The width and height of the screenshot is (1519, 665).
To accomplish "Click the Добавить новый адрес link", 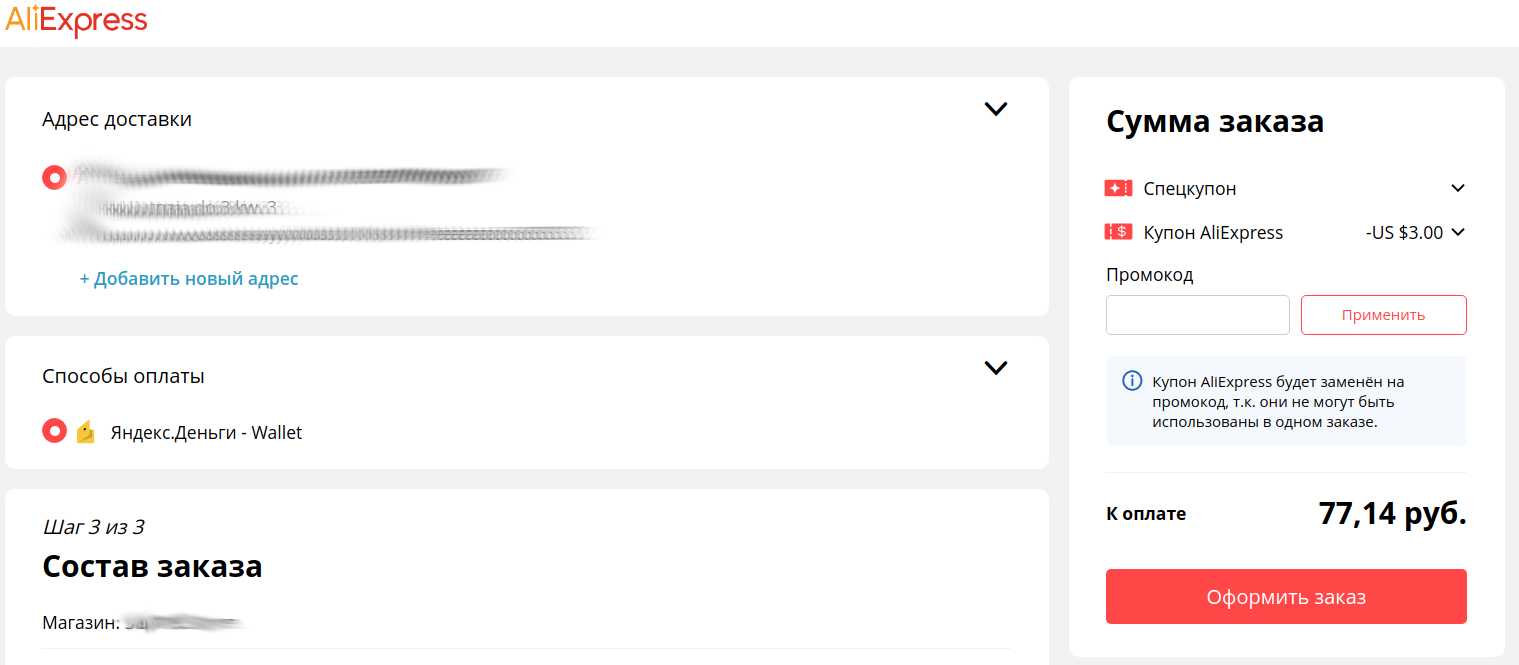I will pyautogui.click(x=189, y=279).
